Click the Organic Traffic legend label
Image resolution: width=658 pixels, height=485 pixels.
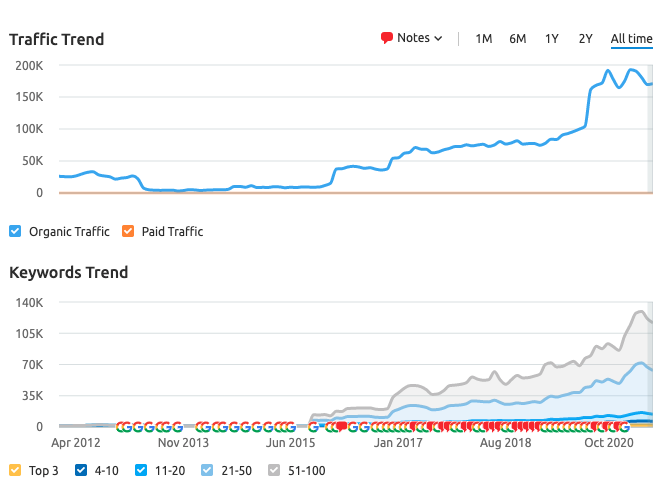click(x=69, y=232)
